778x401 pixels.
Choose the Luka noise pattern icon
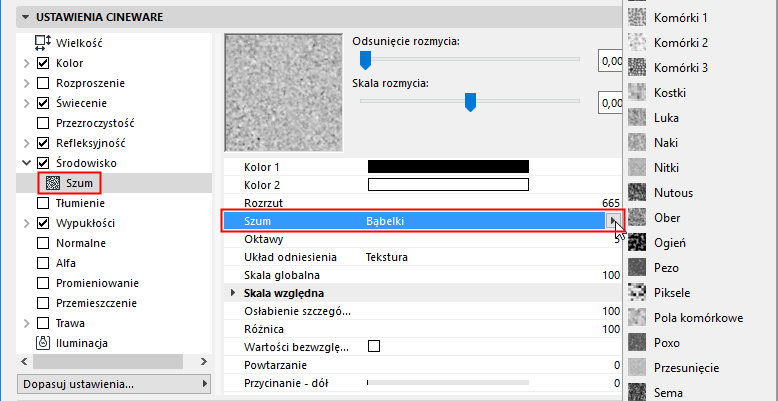click(637, 118)
